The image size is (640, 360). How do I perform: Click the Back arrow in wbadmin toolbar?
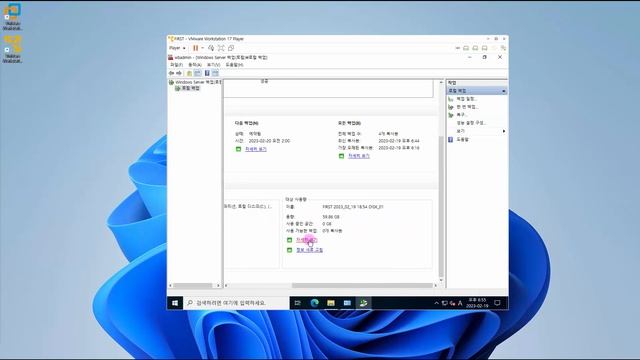tap(171, 73)
